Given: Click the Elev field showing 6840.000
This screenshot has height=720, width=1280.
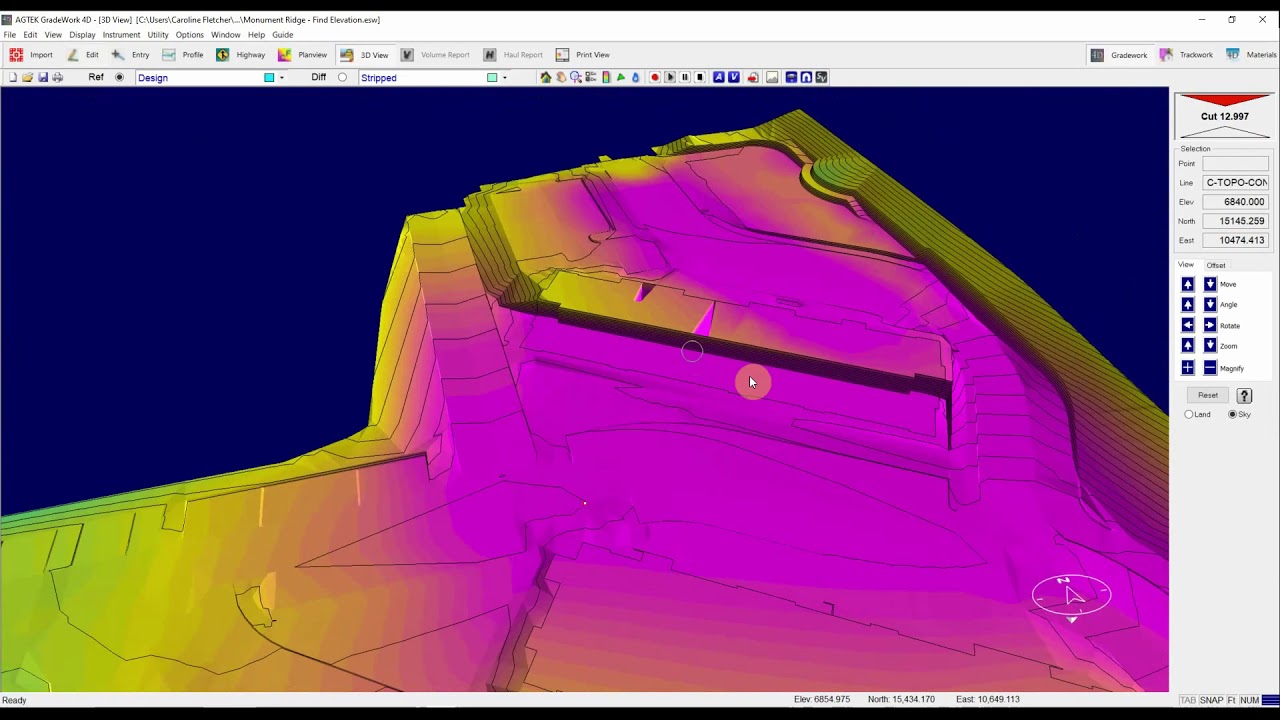Looking at the screenshot, I should (1235, 202).
